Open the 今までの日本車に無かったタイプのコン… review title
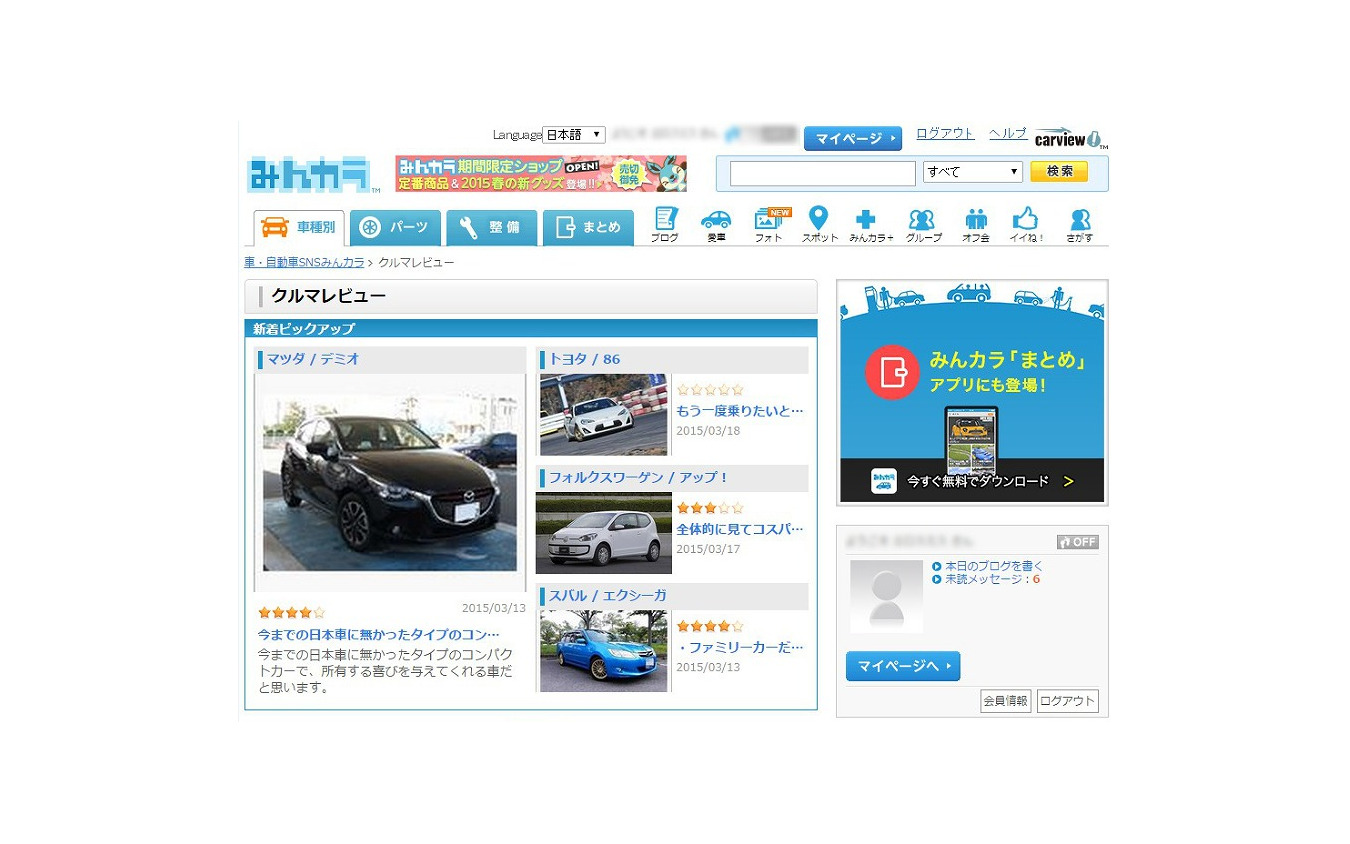 [x=378, y=634]
